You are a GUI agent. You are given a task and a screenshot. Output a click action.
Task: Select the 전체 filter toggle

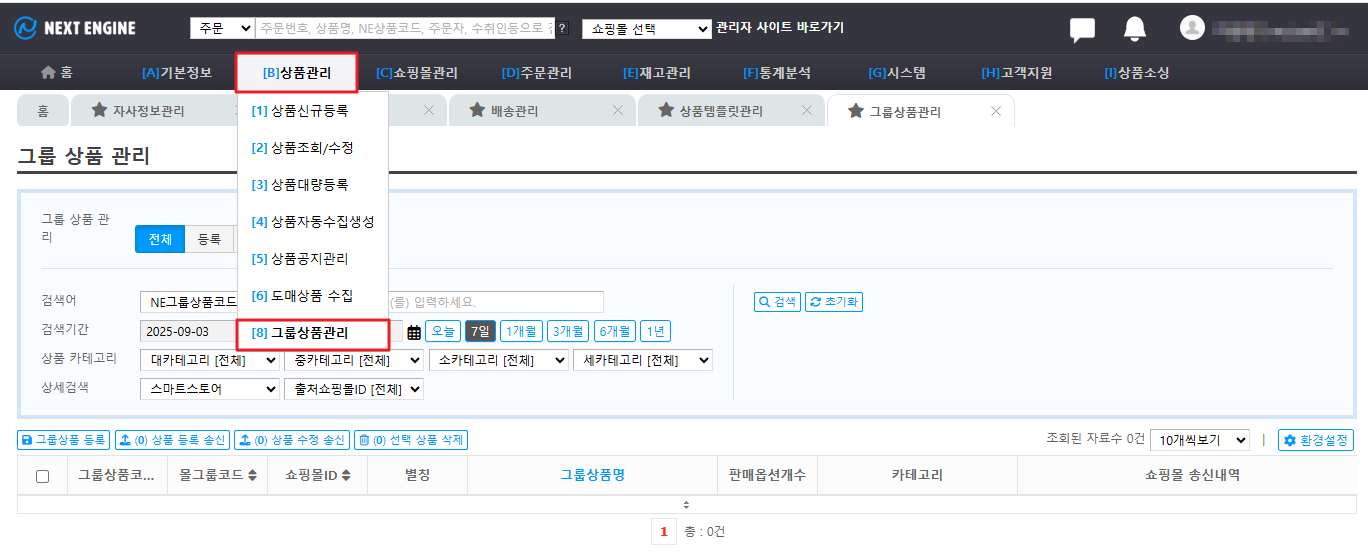tap(160, 239)
